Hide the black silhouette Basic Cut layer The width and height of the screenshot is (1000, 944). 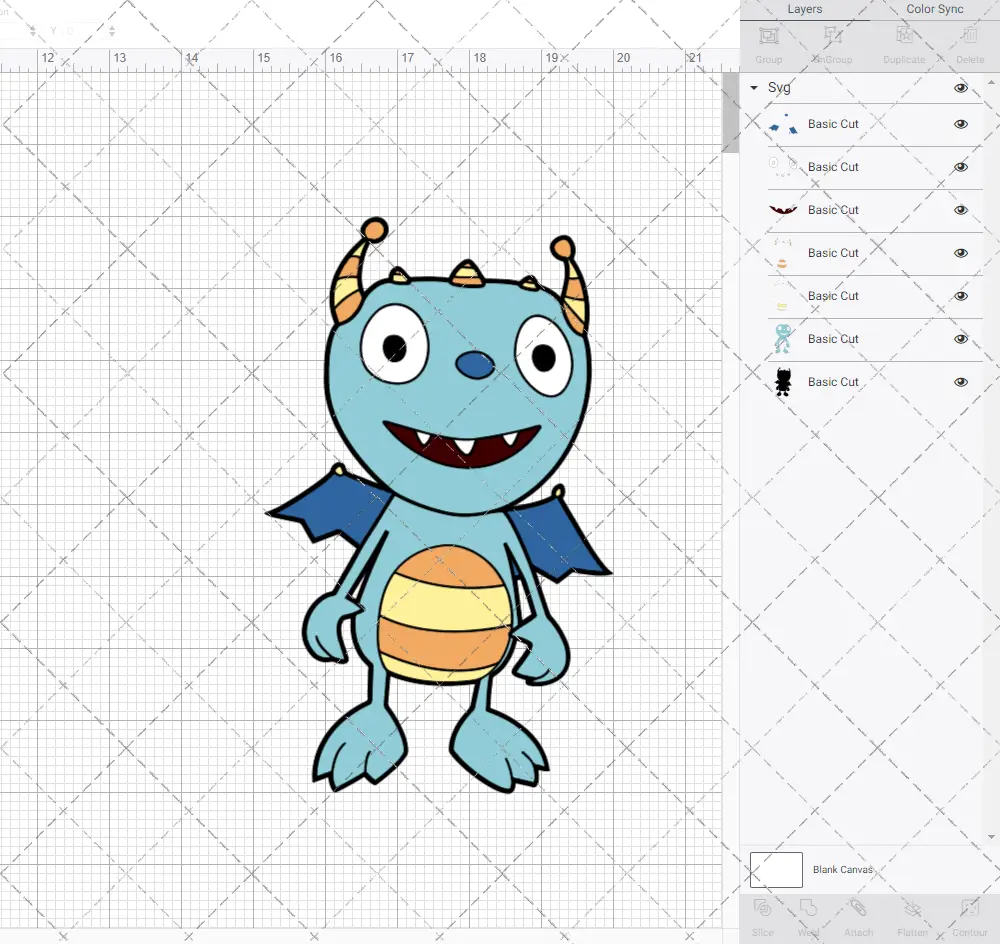960,382
